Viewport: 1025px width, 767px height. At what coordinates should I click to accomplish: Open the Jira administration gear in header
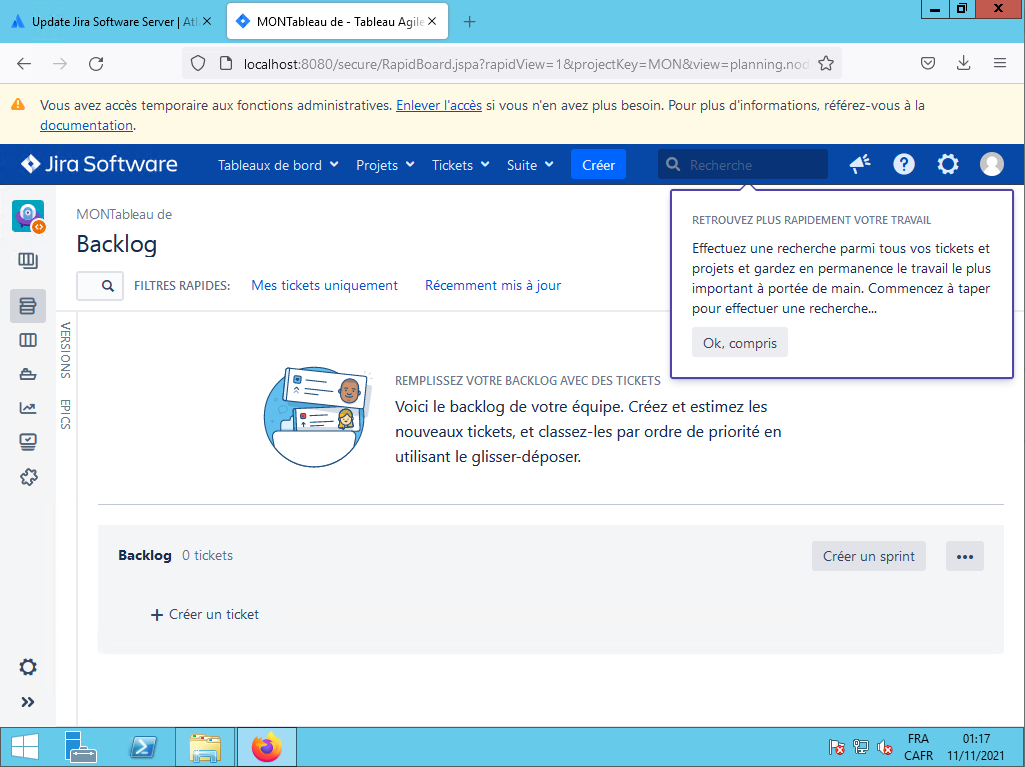pyautogui.click(x=947, y=165)
